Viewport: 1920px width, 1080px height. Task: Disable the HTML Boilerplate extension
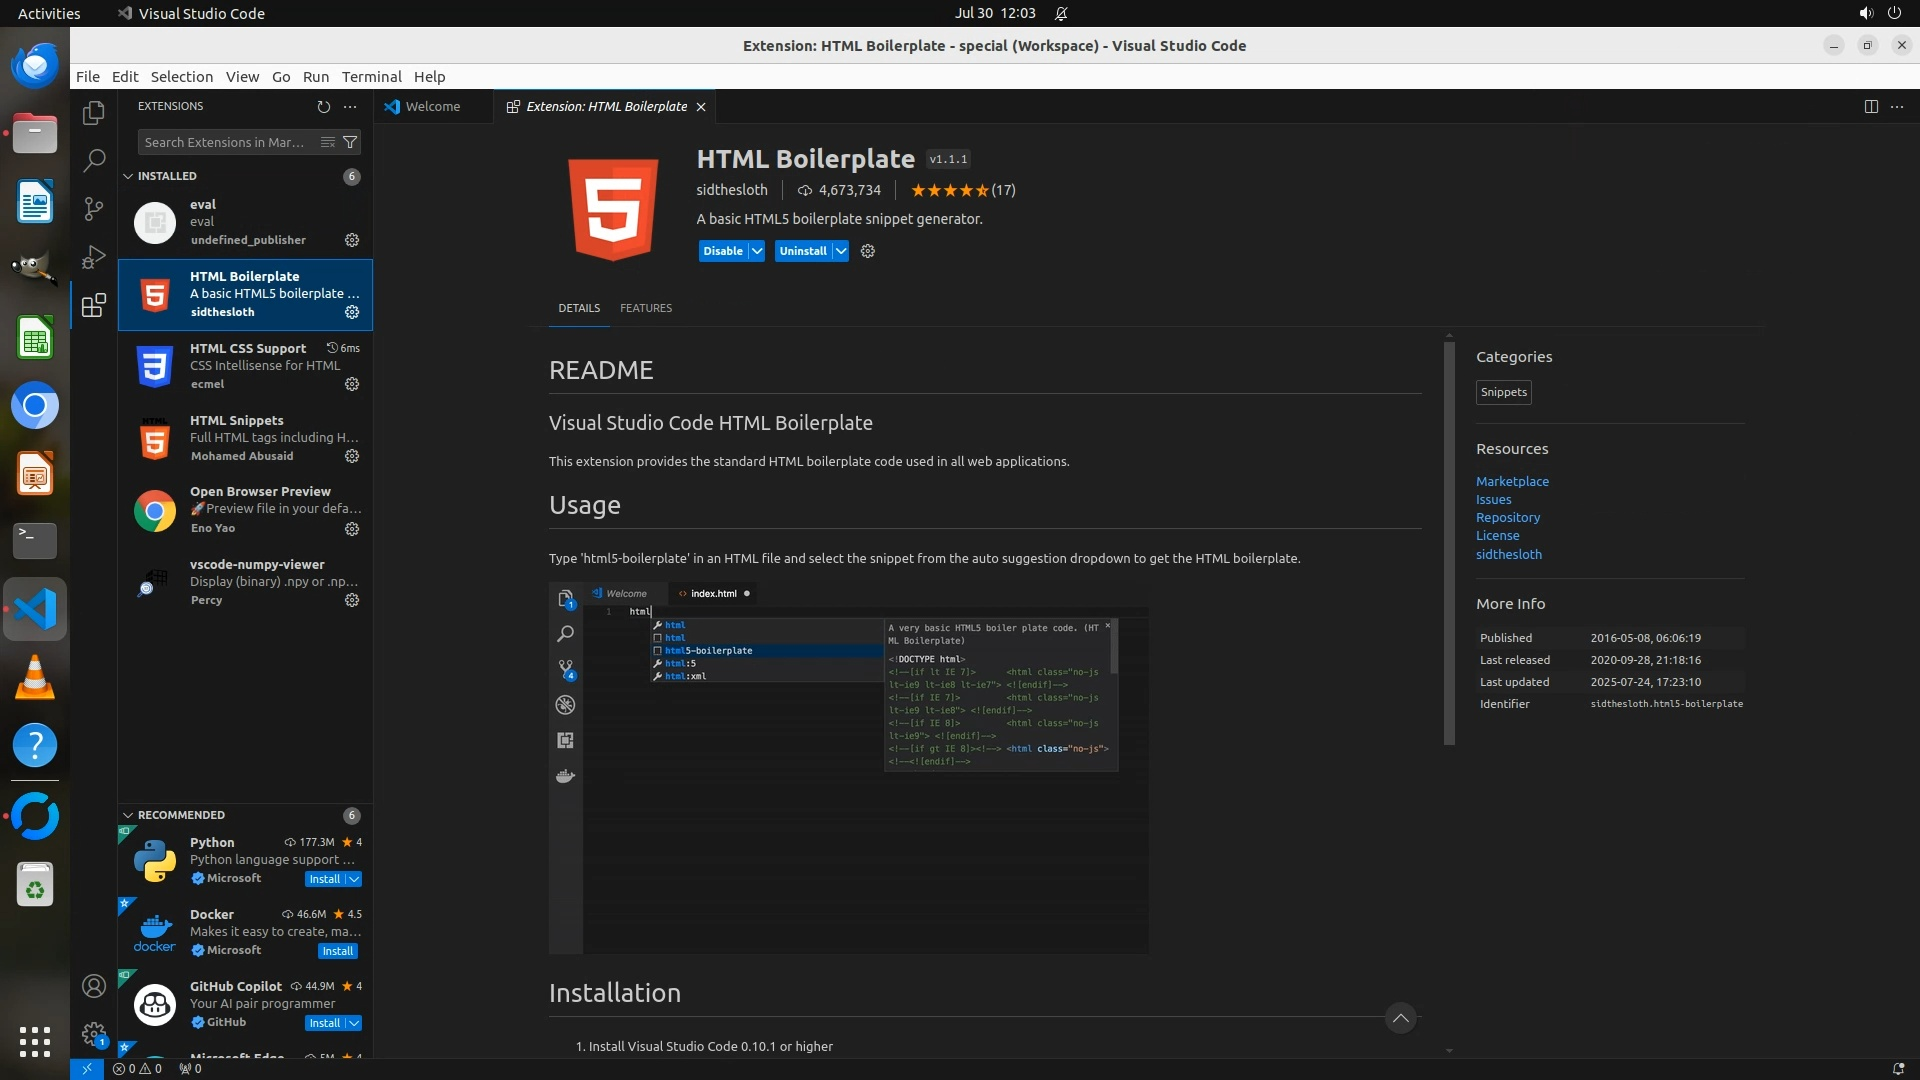coord(722,251)
